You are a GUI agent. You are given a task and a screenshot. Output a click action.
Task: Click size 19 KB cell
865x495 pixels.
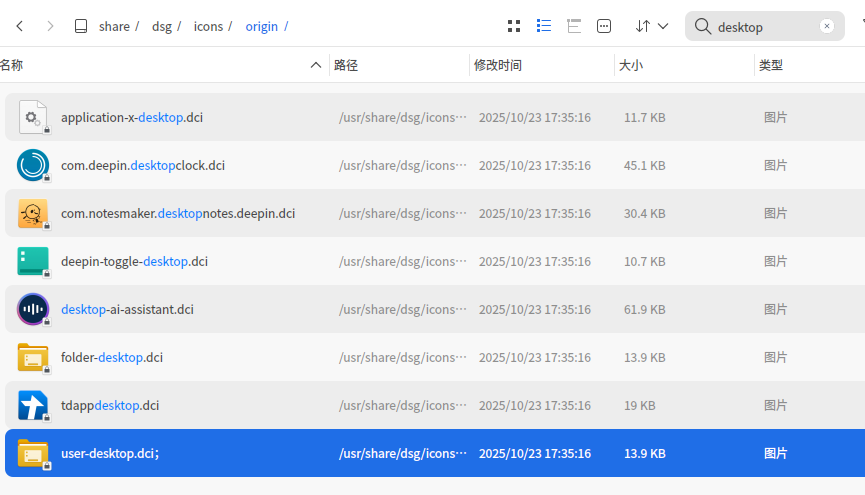(x=639, y=406)
